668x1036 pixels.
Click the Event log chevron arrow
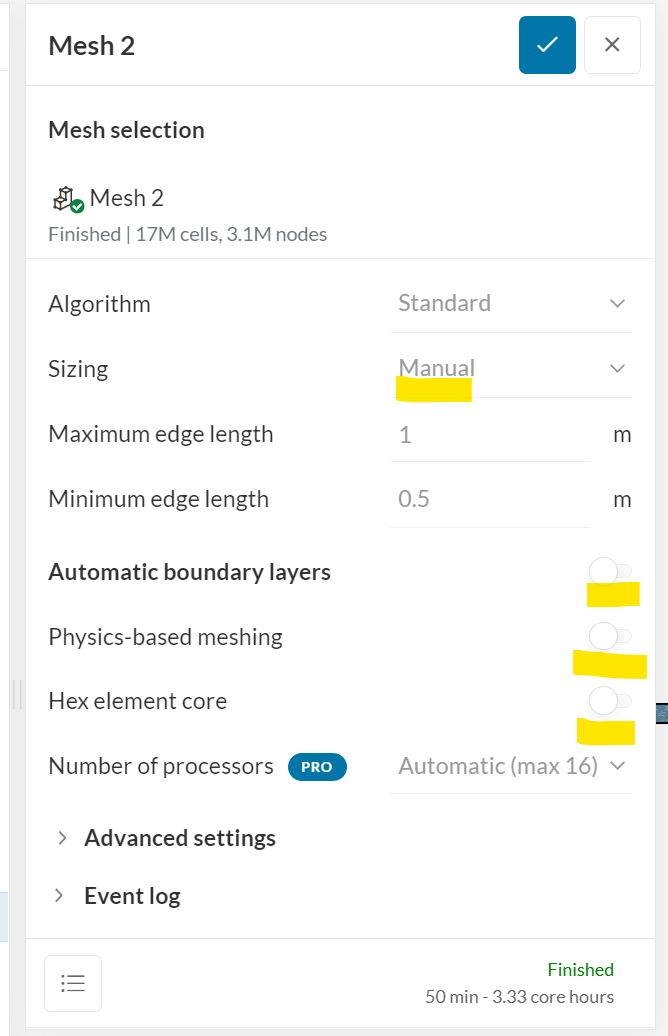62,896
